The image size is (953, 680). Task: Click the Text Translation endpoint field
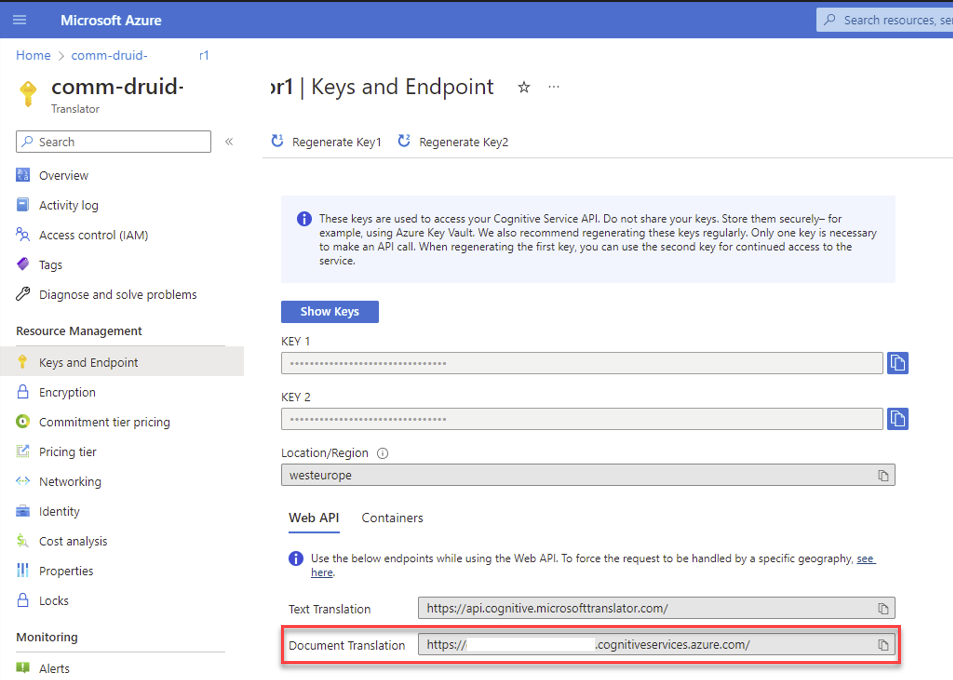[x=656, y=608]
